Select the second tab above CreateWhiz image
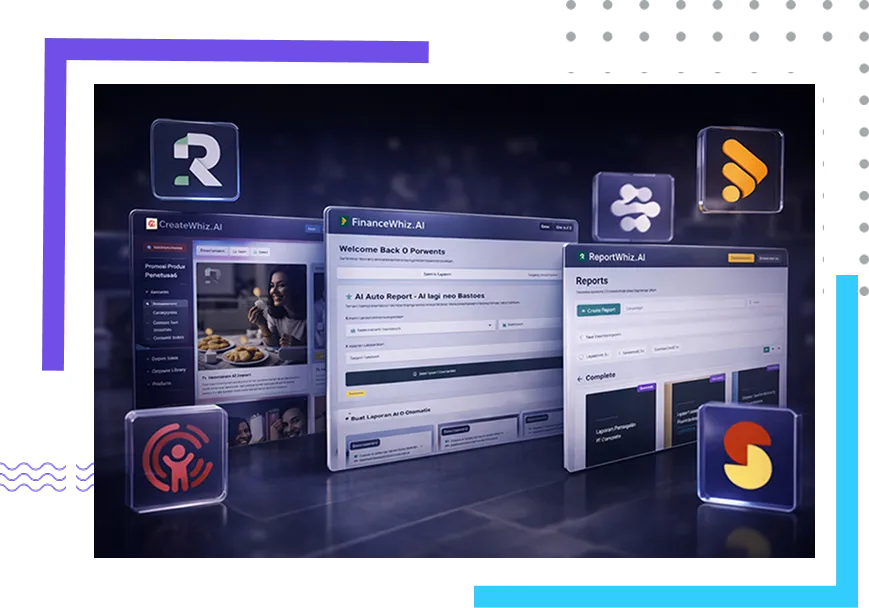This screenshot has width=869, height=608. tap(239, 251)
